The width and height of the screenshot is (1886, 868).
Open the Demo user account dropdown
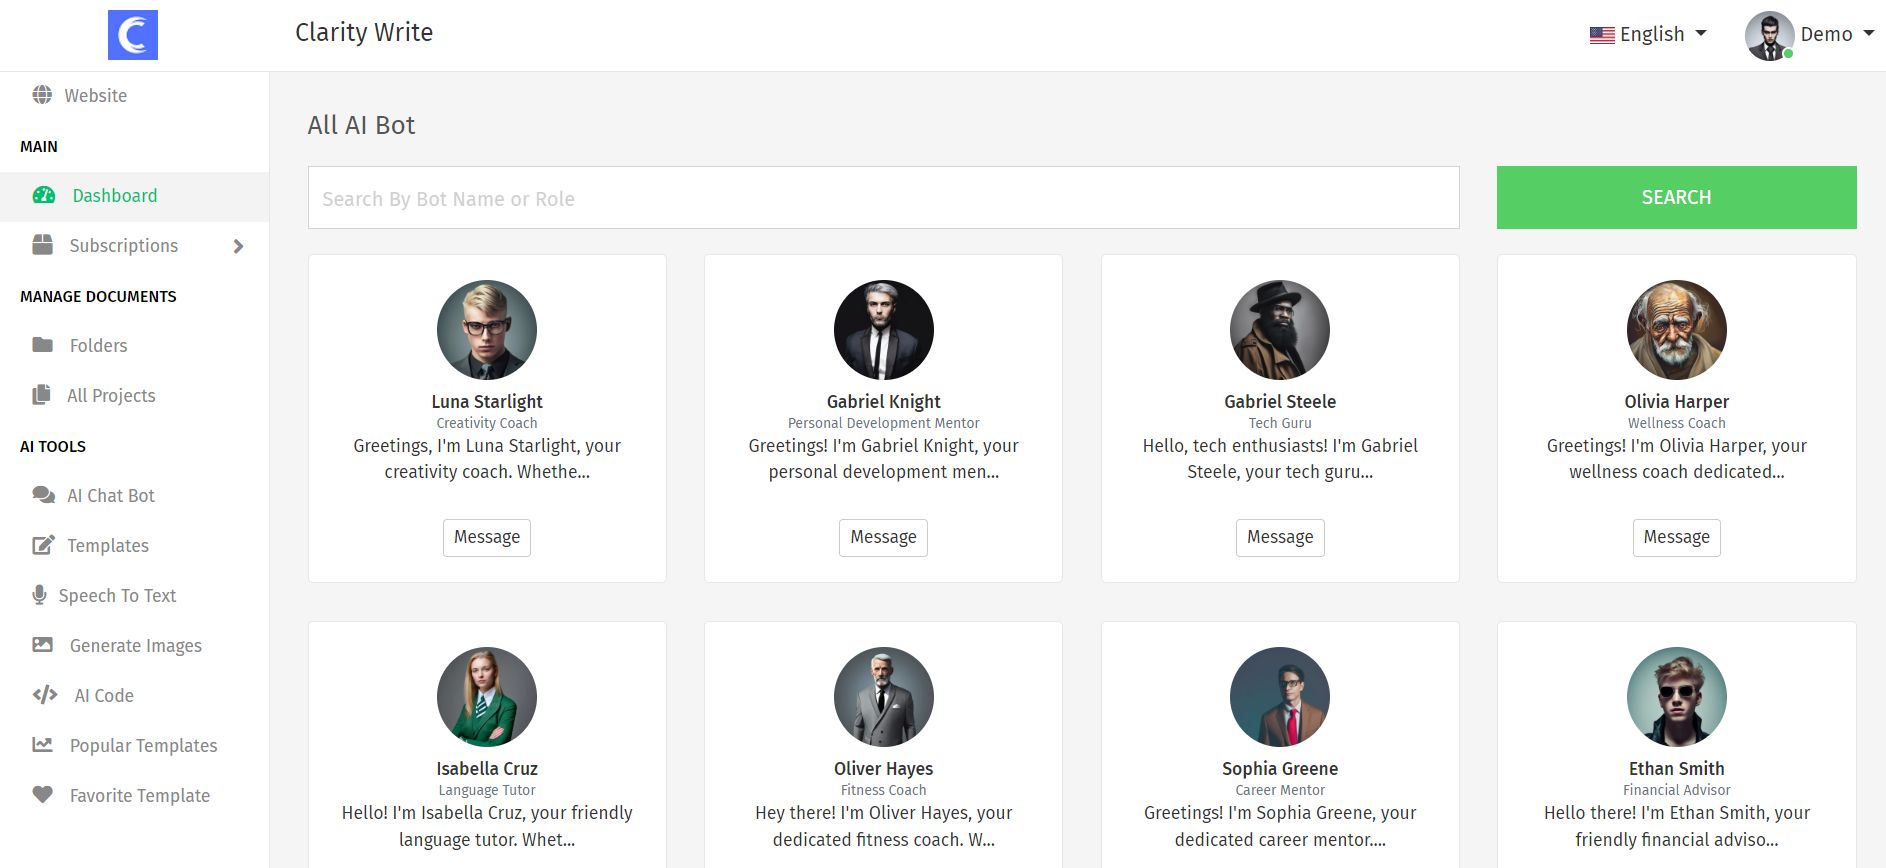pos(1810,34)
